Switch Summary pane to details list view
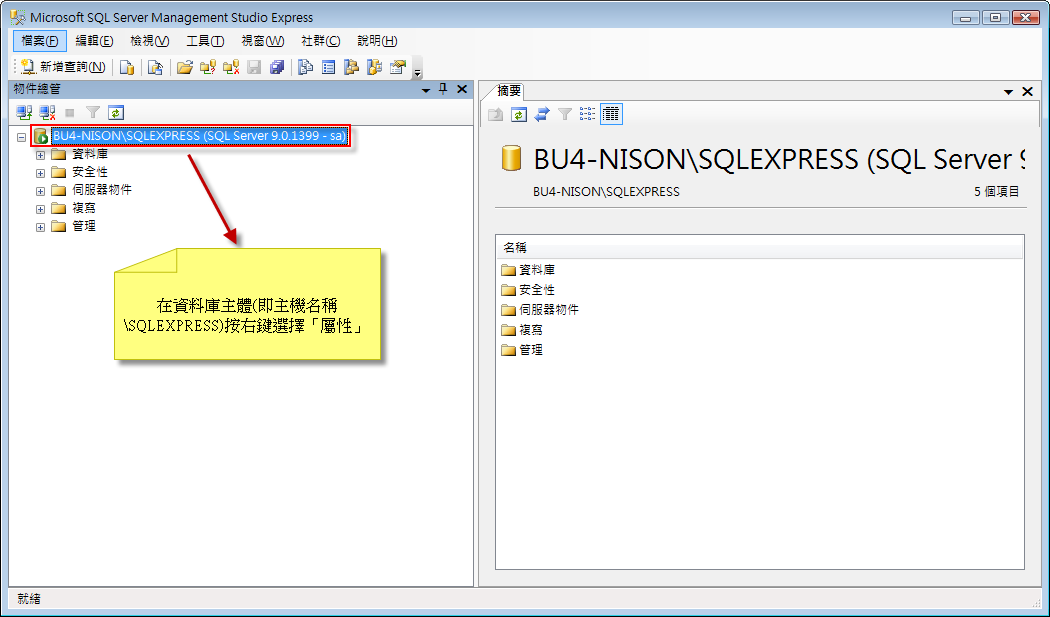The image size is (1050, 617). [610, 113]
